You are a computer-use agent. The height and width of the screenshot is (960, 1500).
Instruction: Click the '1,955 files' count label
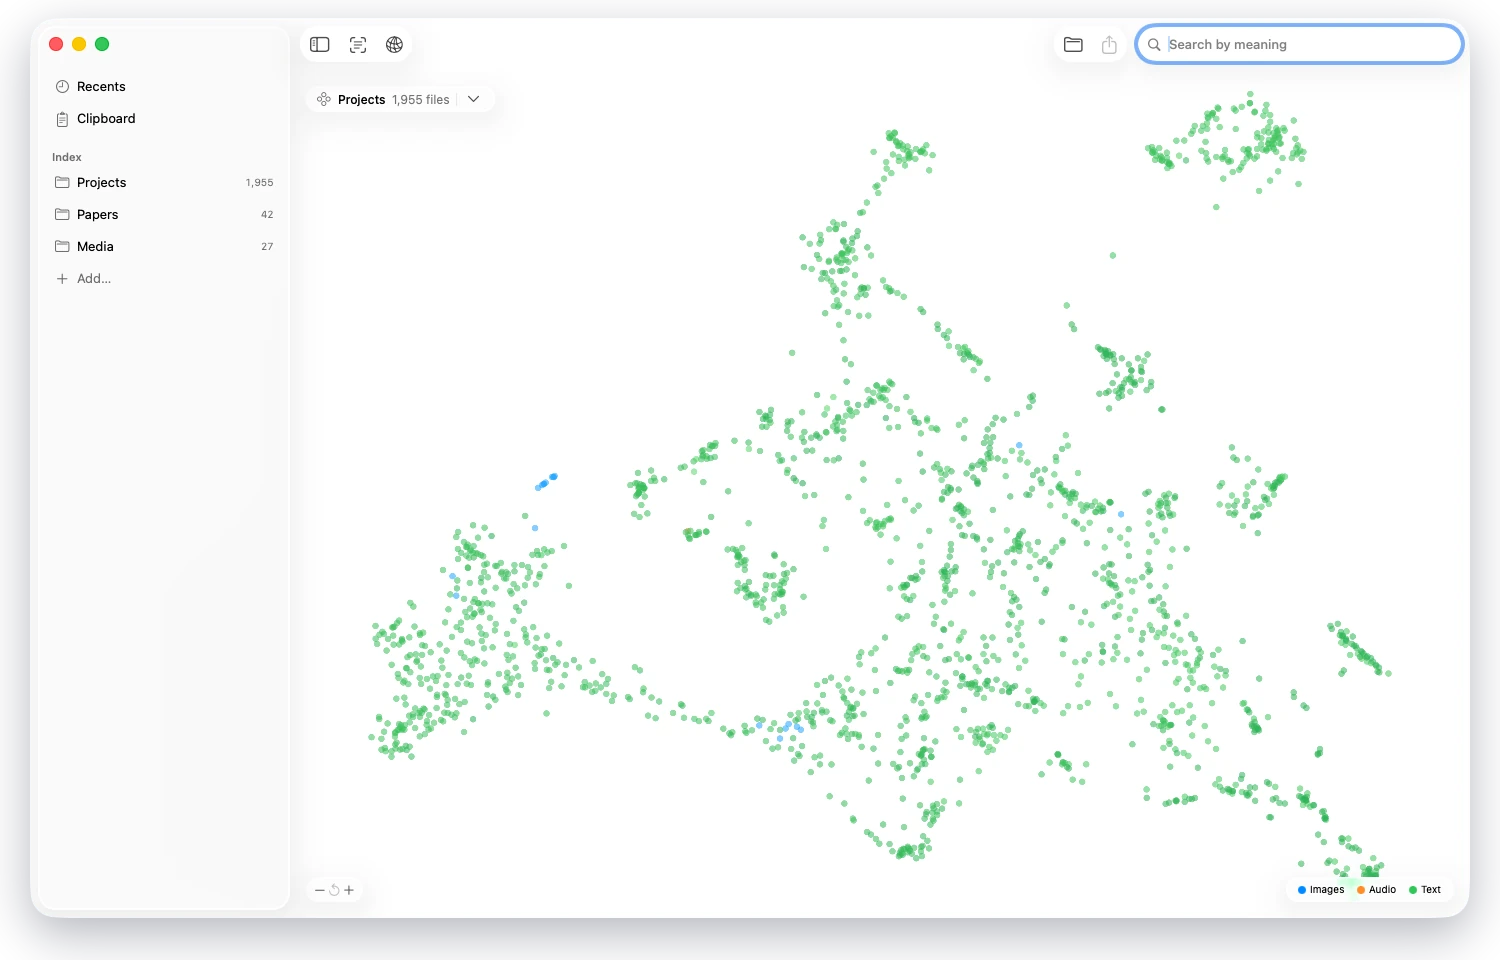pos(421,100)
